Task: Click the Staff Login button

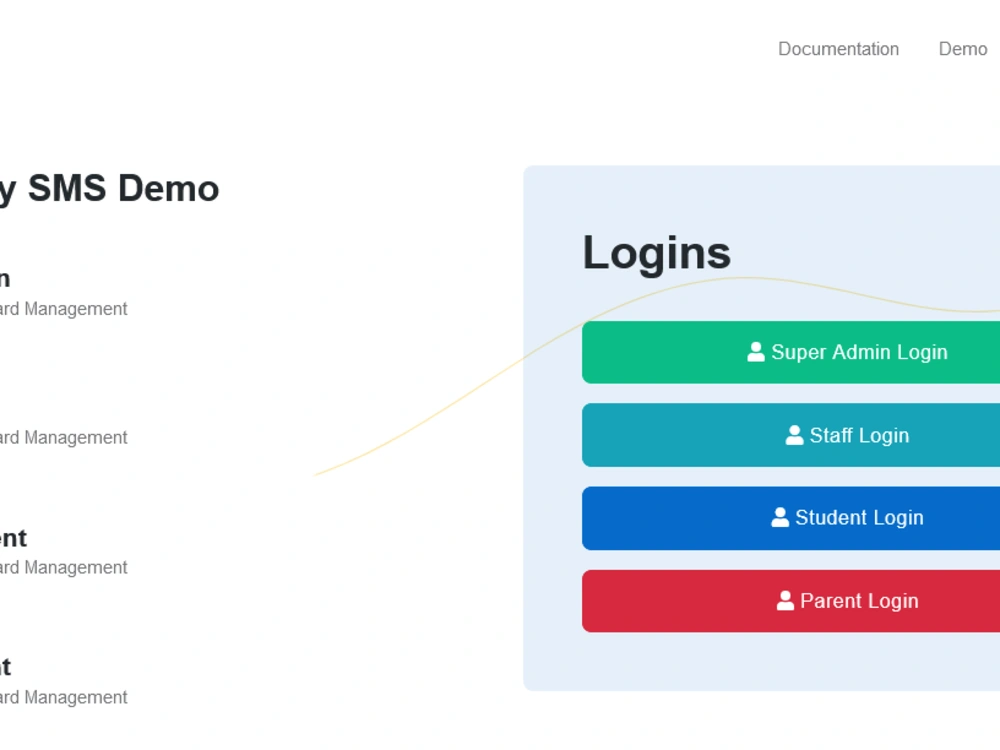Action: point(791,435)
